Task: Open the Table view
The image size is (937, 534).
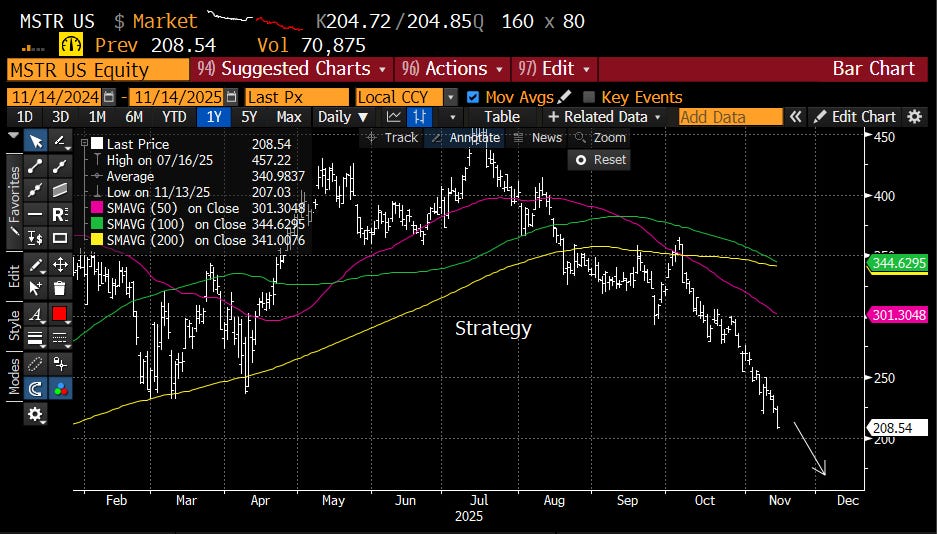Action: point(501,116)
